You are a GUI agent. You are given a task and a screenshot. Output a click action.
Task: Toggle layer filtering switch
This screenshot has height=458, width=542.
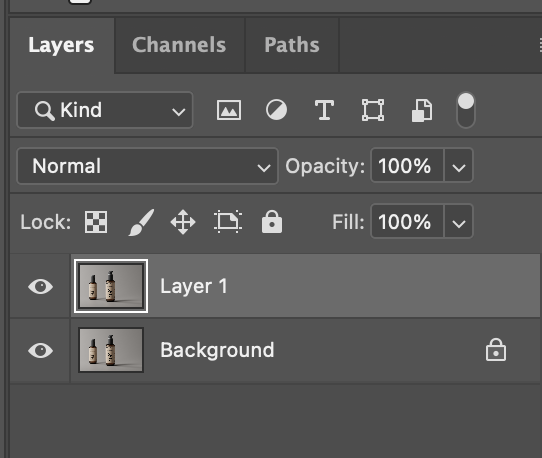click(x=466, y=110)
